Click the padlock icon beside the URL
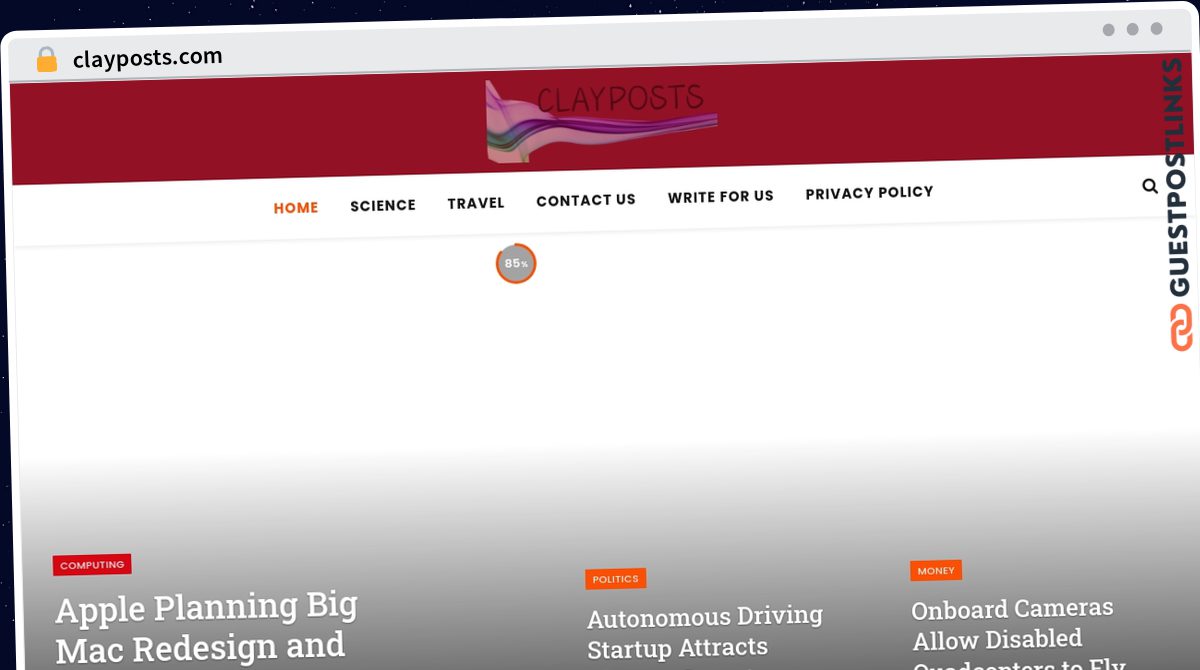The image size is (1200, 670). pos(46,60)
